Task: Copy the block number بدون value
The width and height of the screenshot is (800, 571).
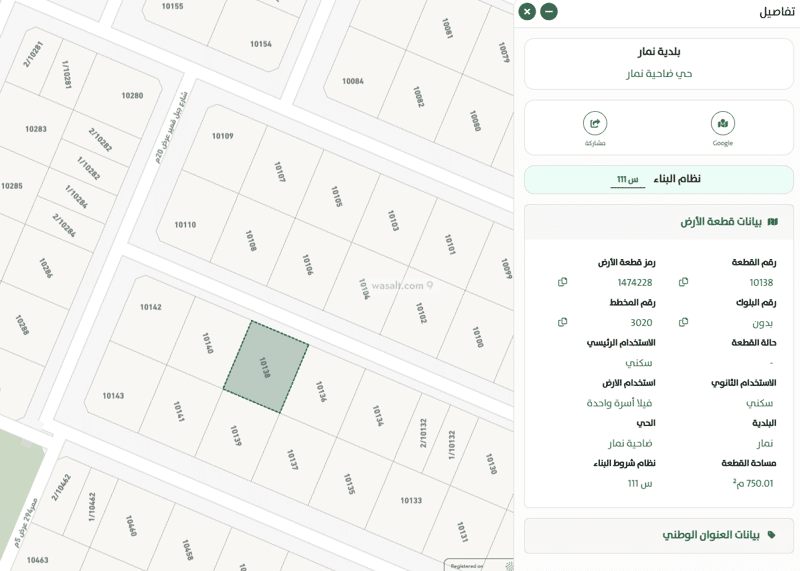Action: pyautogui.click(x=684, y=322)
